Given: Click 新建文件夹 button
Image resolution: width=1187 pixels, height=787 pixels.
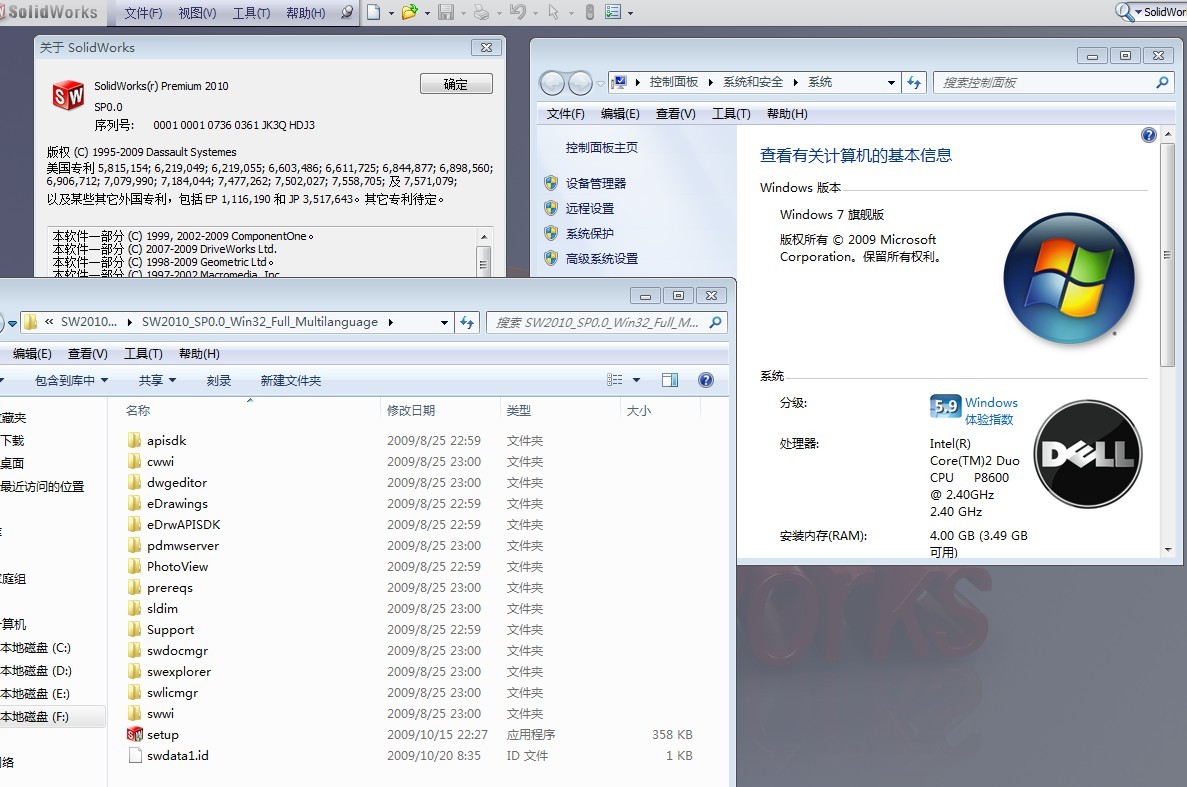Looking at the screenshot, I should tap(291, 380).
